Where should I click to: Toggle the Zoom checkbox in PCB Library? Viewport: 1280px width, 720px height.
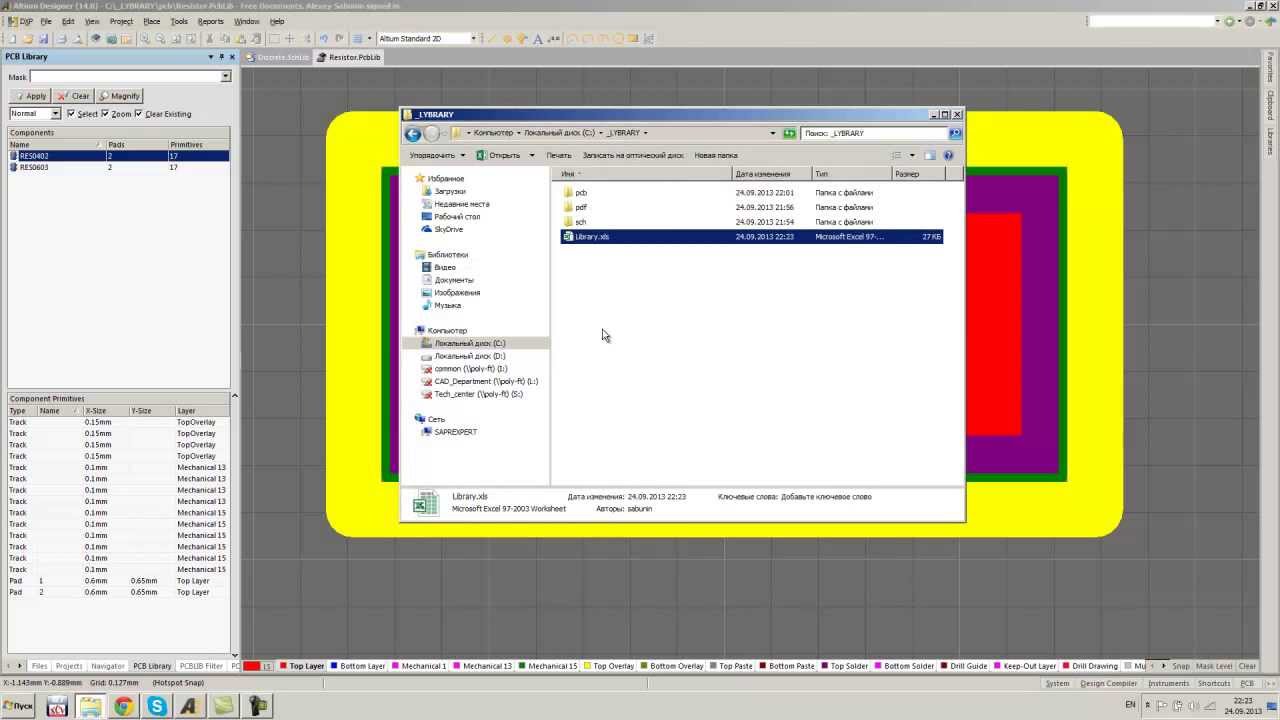coord(105,114)
